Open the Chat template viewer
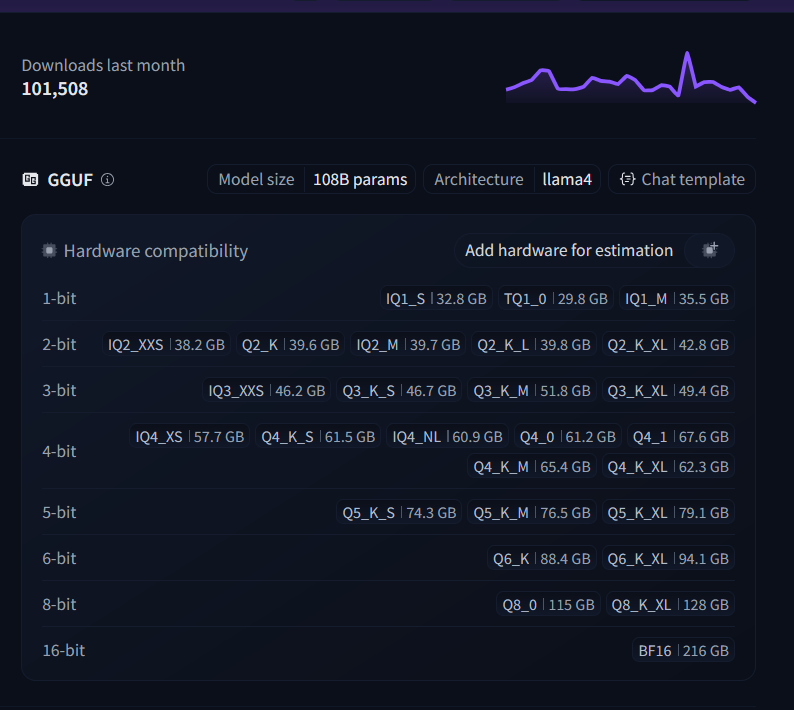 coord(682,179)
